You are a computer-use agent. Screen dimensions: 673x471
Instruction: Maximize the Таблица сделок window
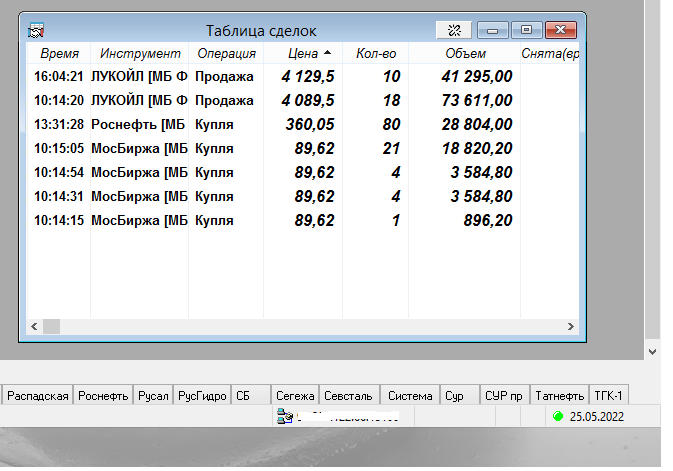527,30
